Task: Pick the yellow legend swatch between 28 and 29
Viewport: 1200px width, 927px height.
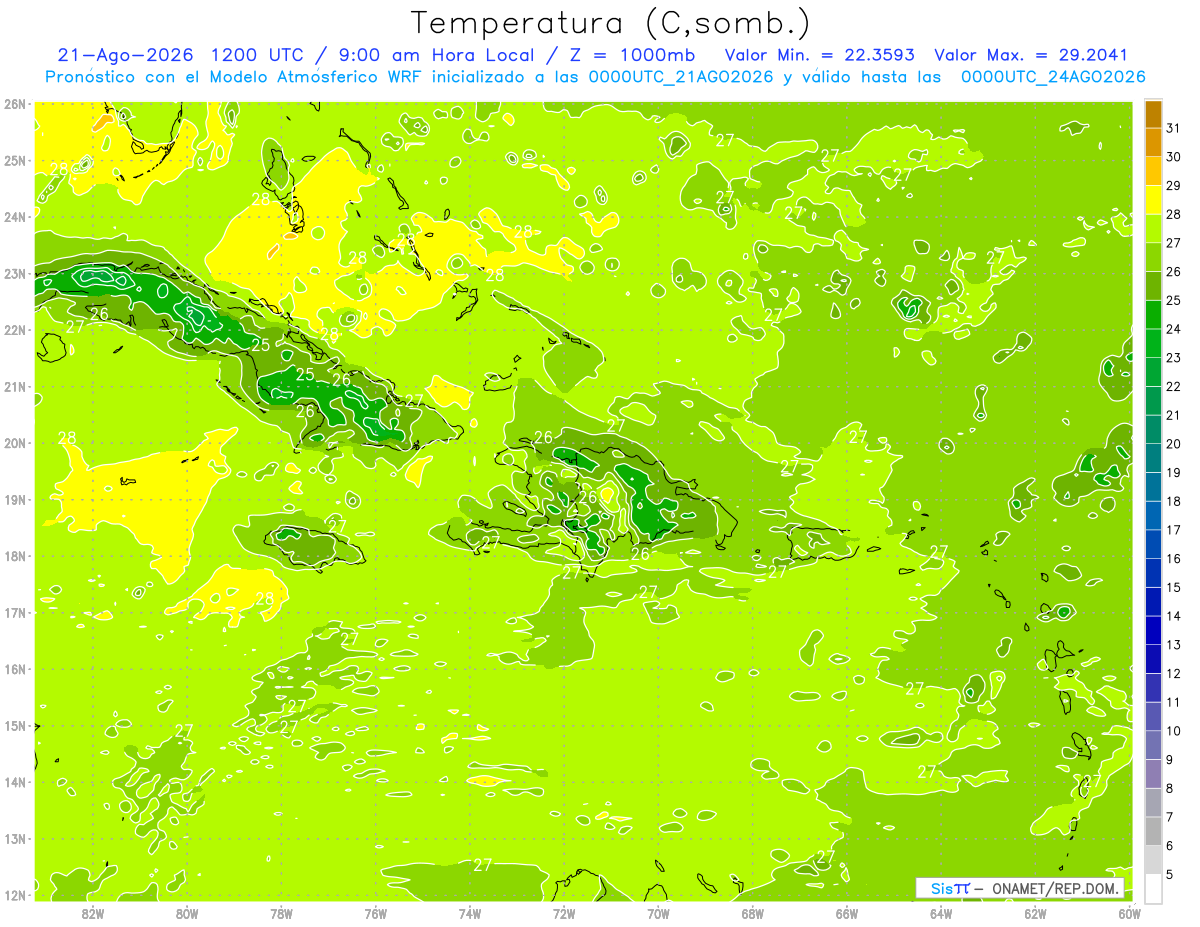Action: click(1153, 200)
